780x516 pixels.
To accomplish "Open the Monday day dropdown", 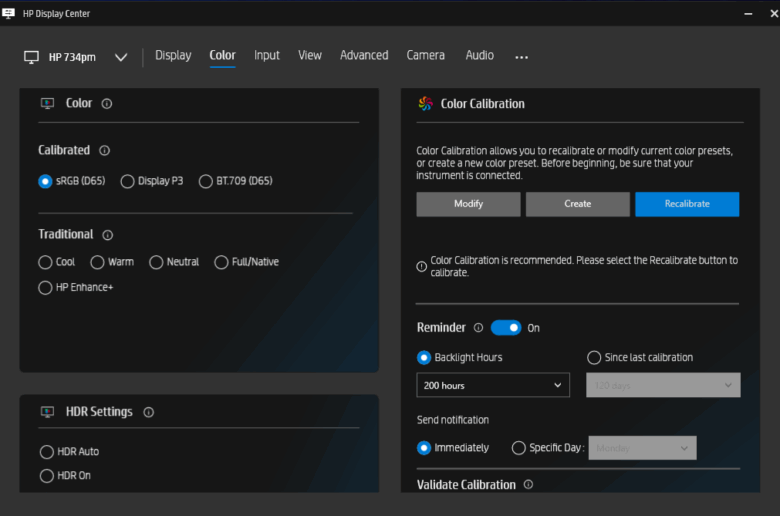I will point(642,448).
